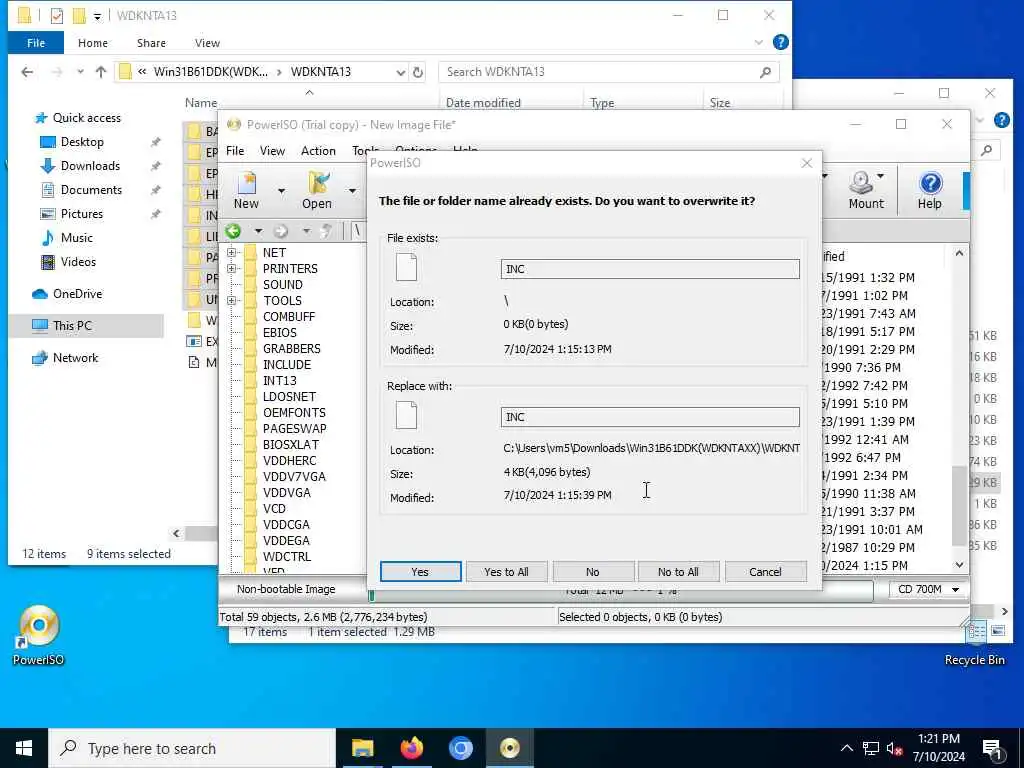Expand the PRINTERS folder tree node

[231, 268]
